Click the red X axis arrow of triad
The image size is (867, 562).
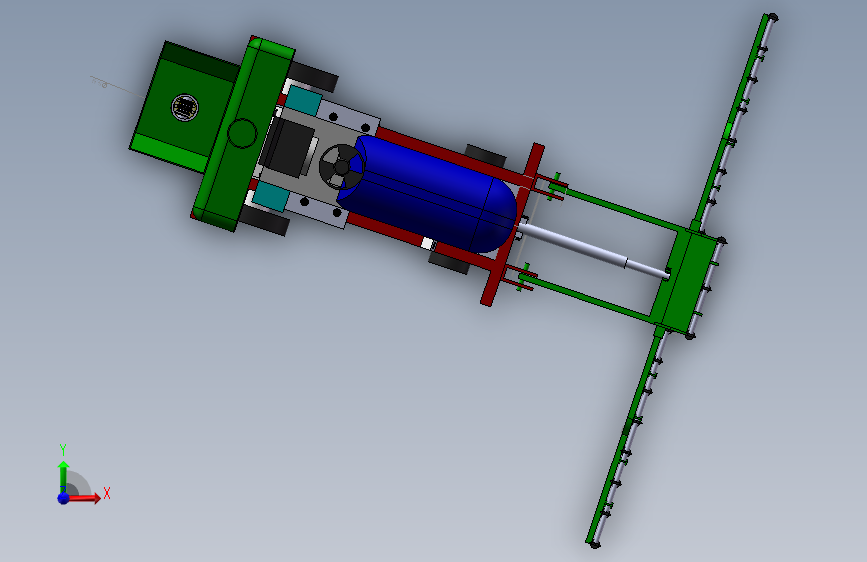point(85,498)
